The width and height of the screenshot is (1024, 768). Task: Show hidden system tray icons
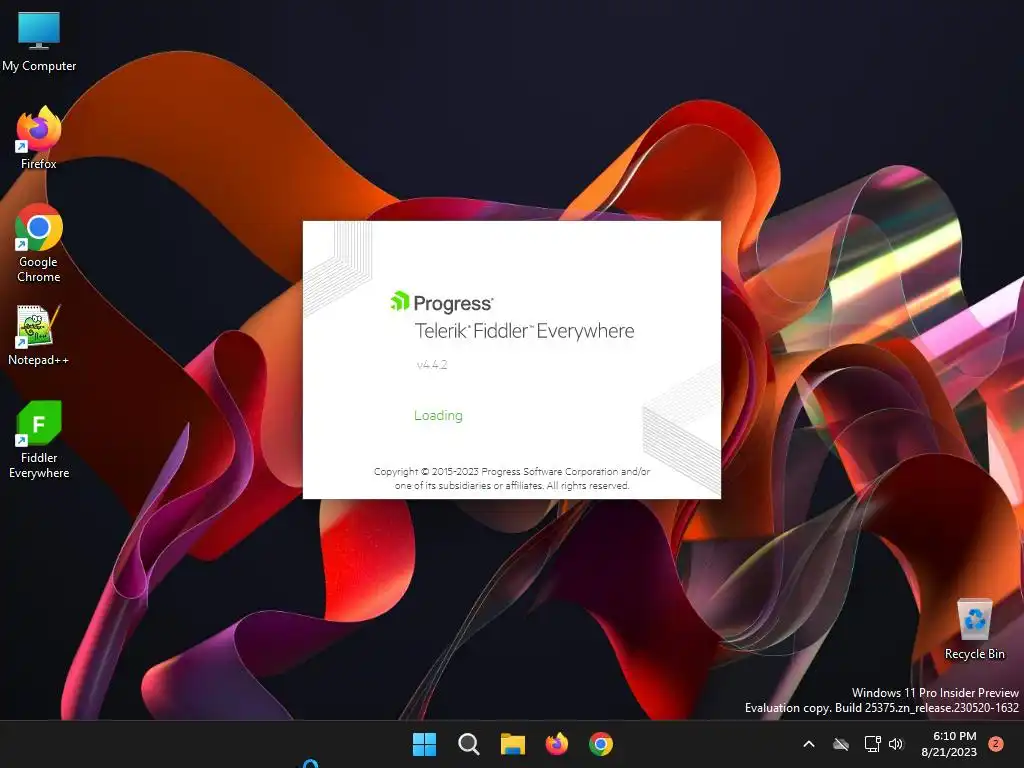808,744
